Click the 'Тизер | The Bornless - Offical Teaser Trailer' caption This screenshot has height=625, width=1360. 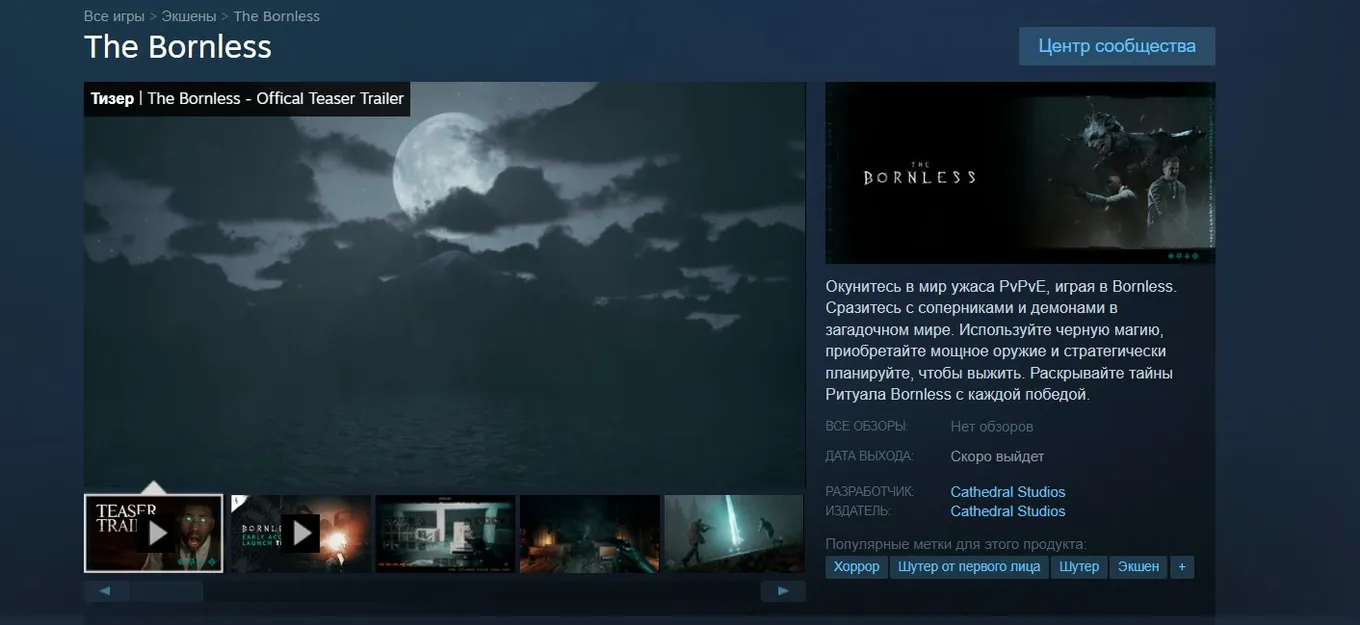click(x=247, y=99)
